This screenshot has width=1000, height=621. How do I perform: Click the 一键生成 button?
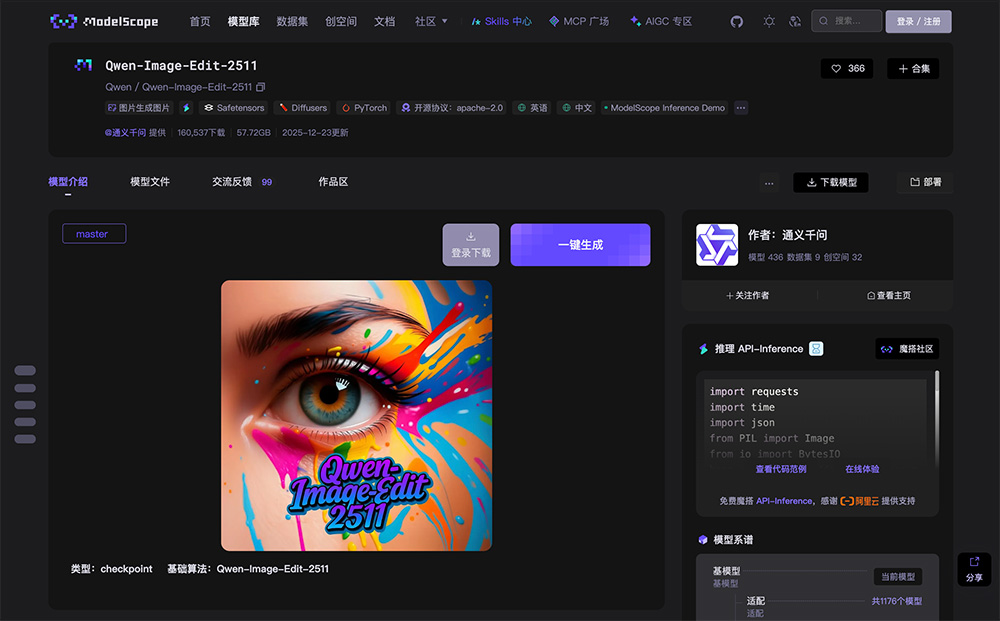pos(580,244)
